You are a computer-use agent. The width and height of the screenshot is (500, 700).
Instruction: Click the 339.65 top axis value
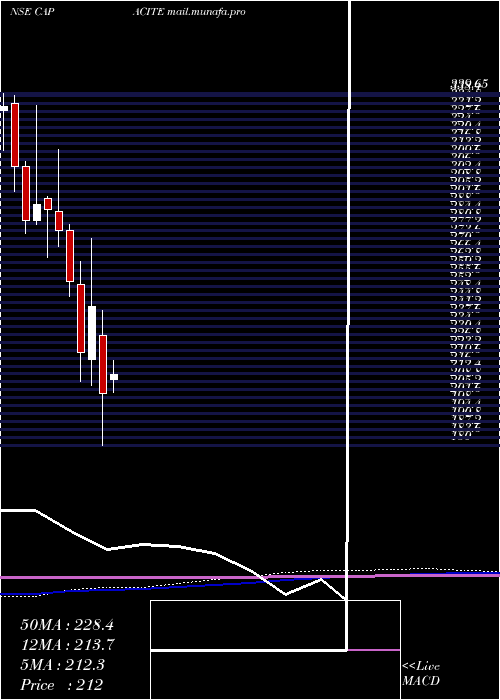tap(469, 83)
